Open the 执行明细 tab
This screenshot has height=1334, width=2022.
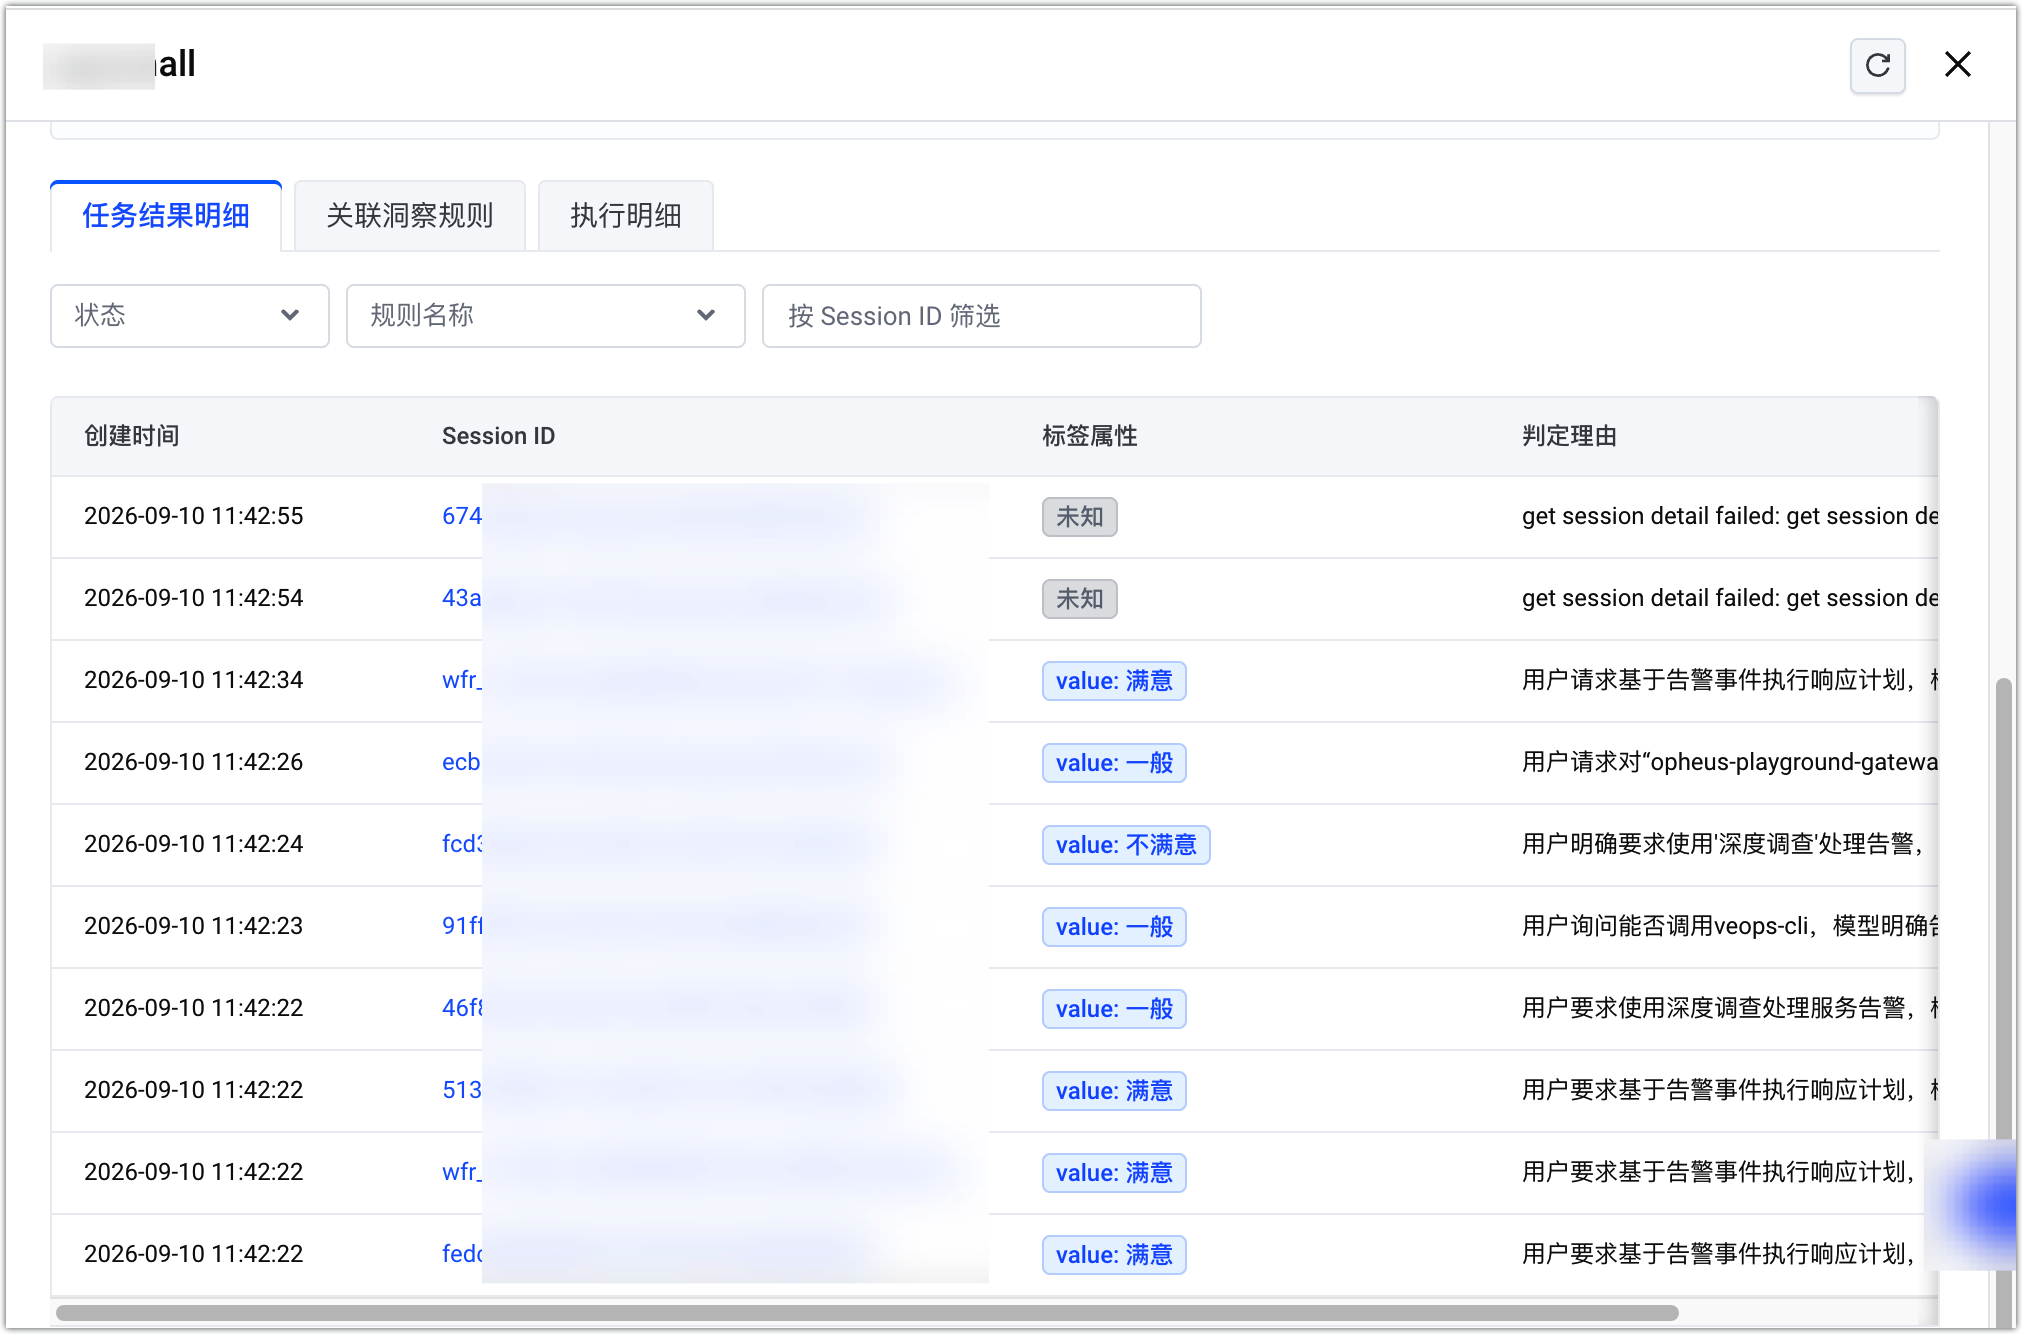coord(626,216)
